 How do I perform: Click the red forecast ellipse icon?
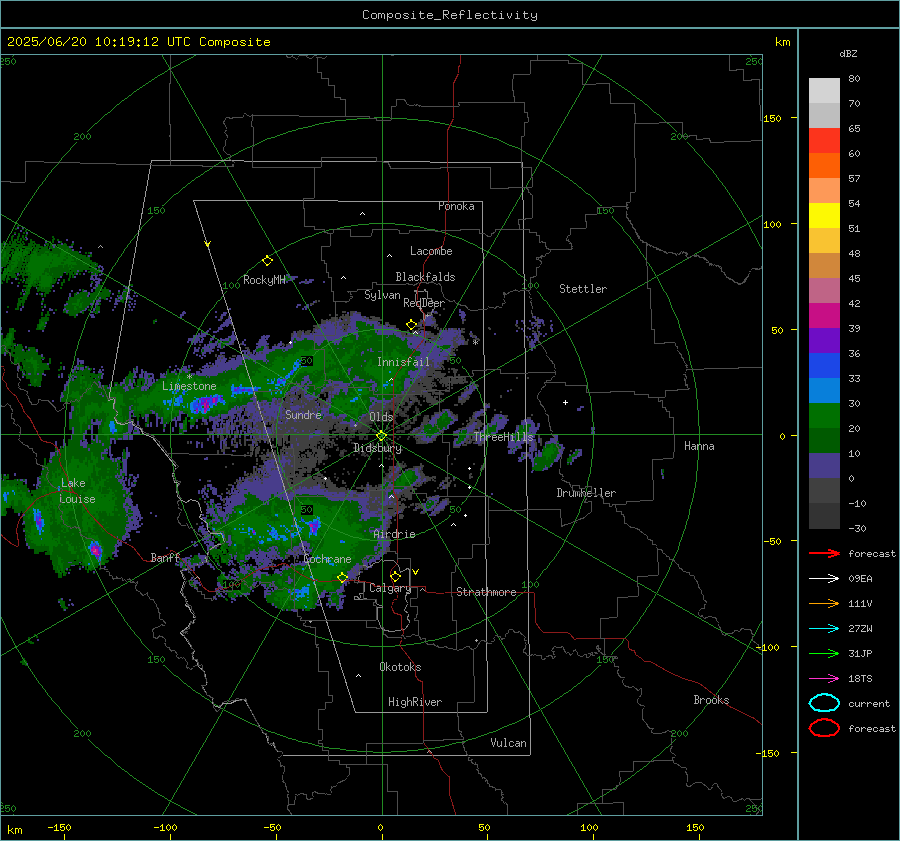pos(824,728)
